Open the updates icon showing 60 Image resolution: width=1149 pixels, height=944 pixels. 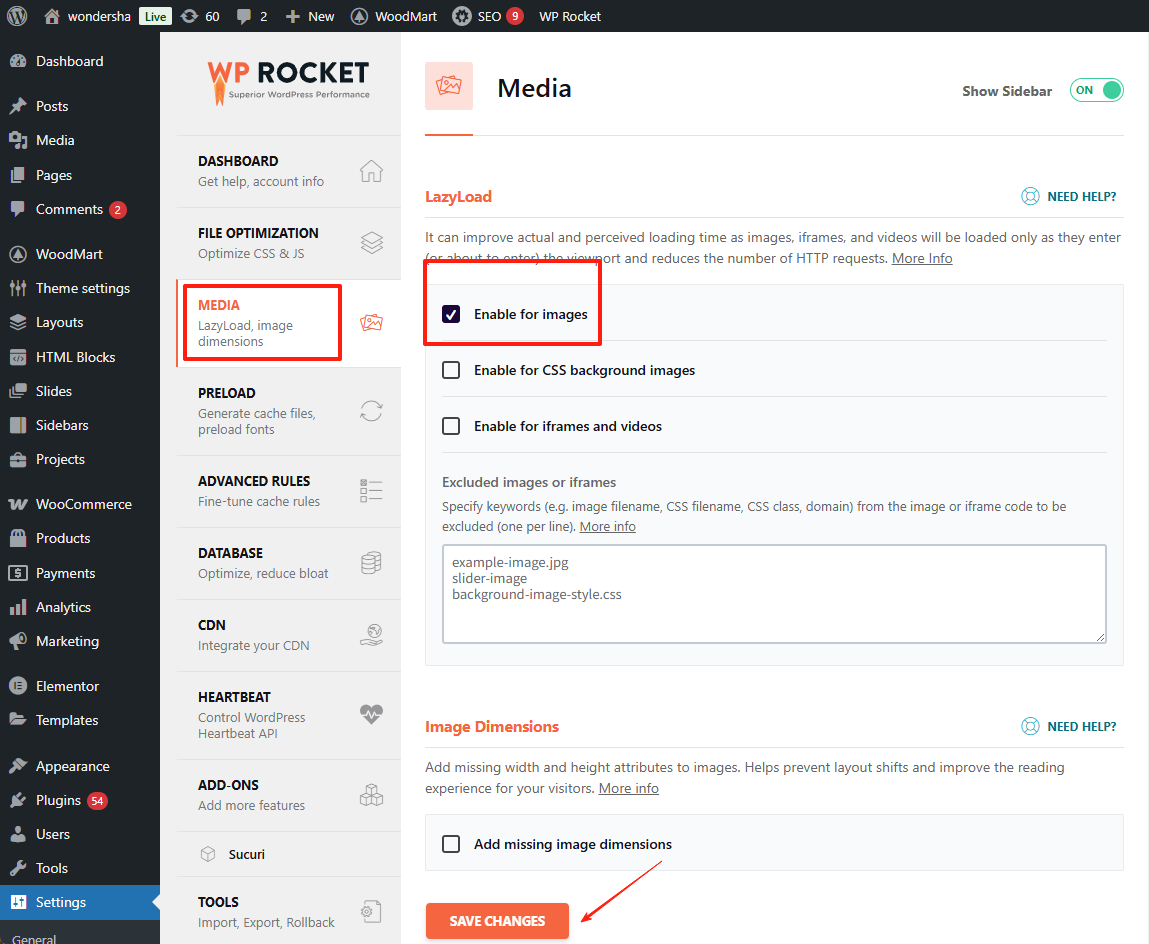point(190,16)
